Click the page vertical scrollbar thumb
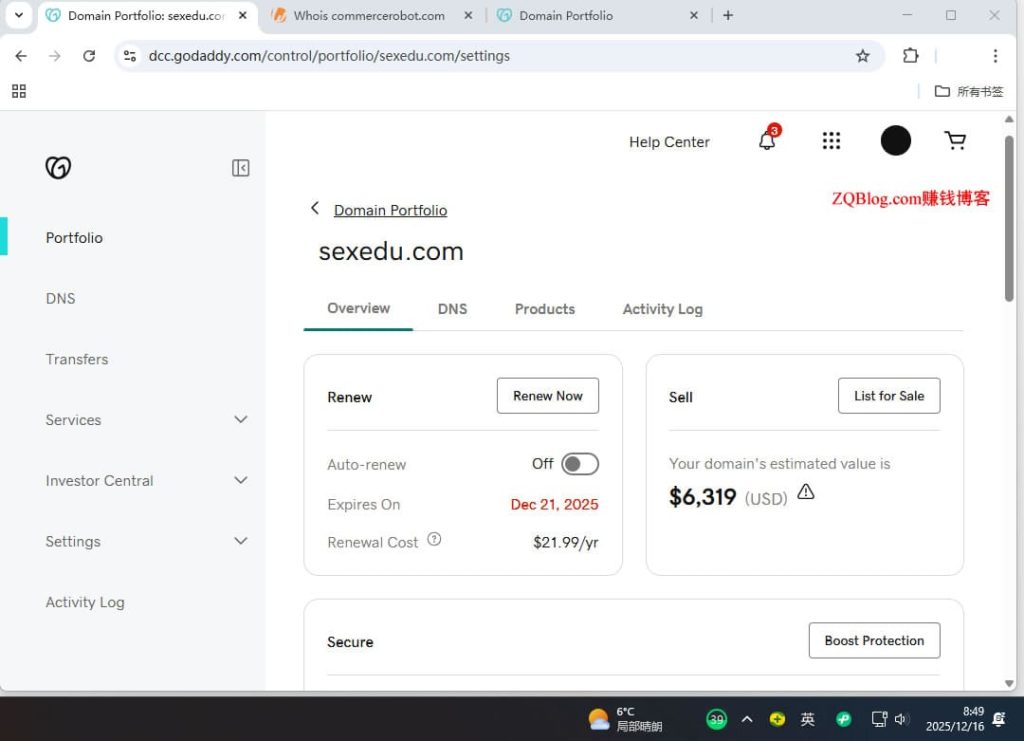 1009,219
